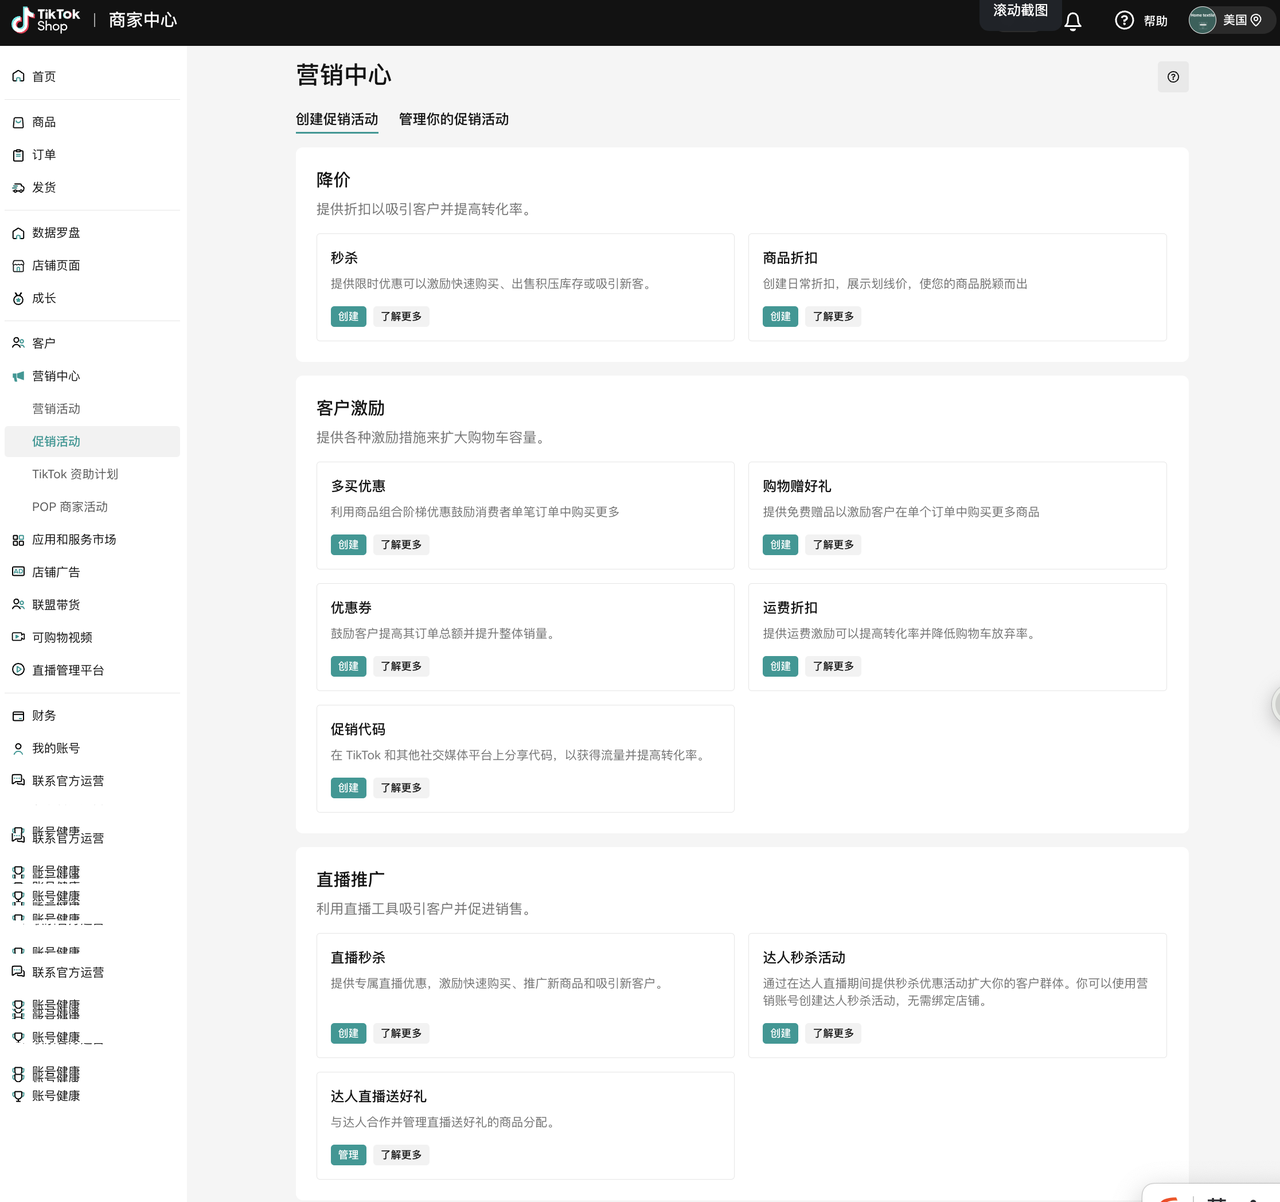Open the 商品 section from the sidebar
This screenshot has width=1280, height=1202.
[41, 121]
